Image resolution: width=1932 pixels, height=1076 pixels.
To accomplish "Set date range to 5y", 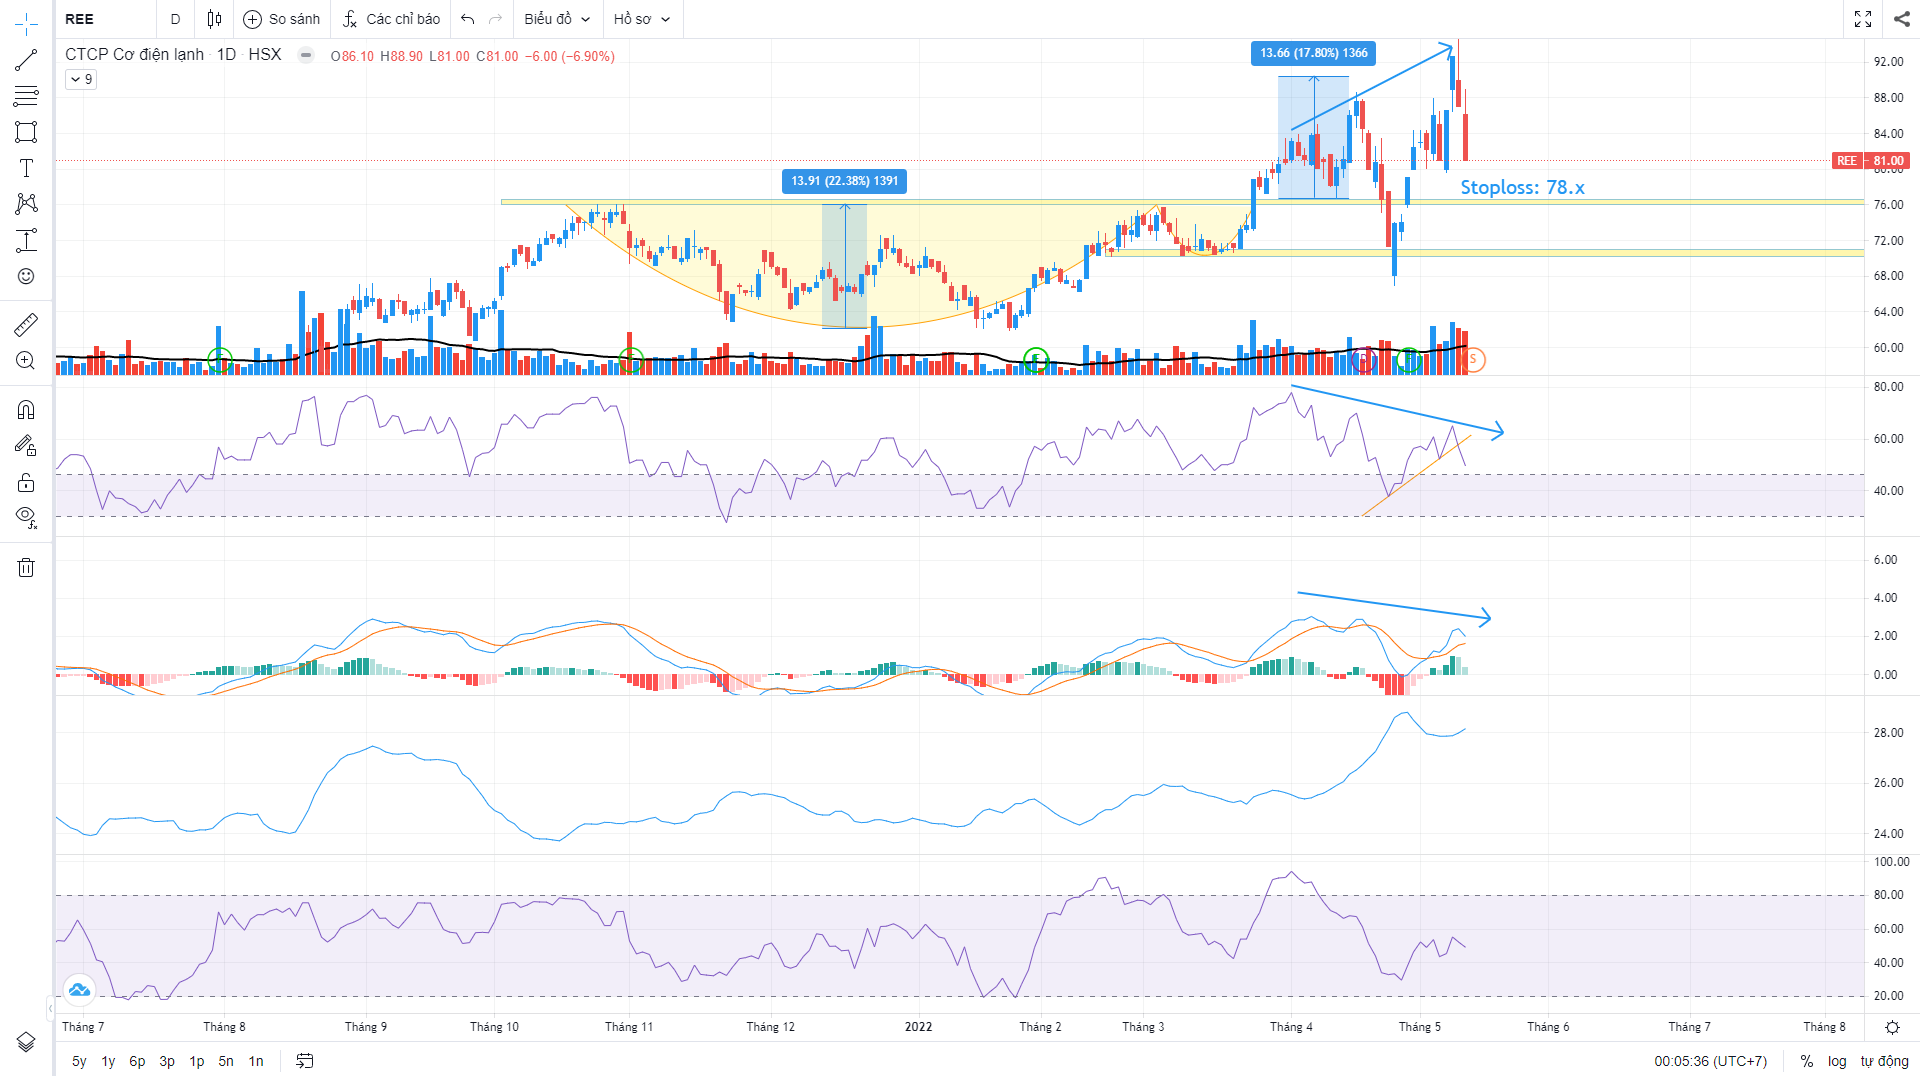I will click(x=79, y=1061).
